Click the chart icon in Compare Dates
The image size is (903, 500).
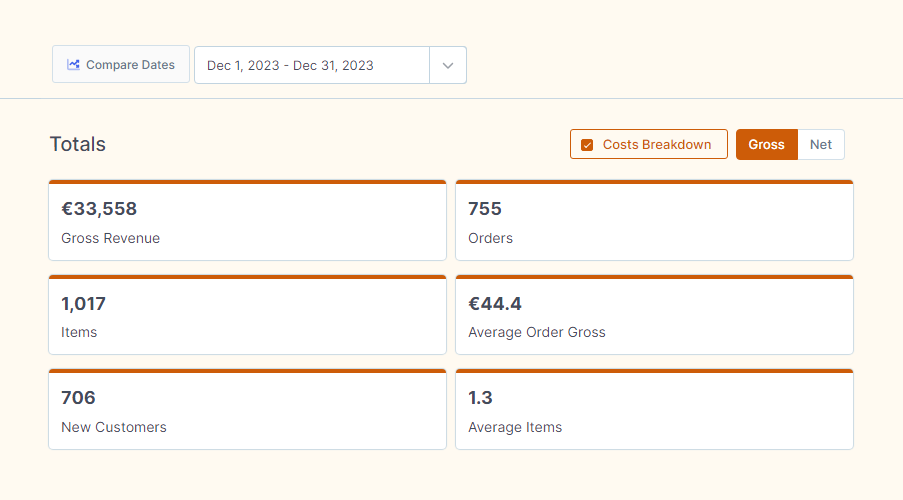coord(73,65)
